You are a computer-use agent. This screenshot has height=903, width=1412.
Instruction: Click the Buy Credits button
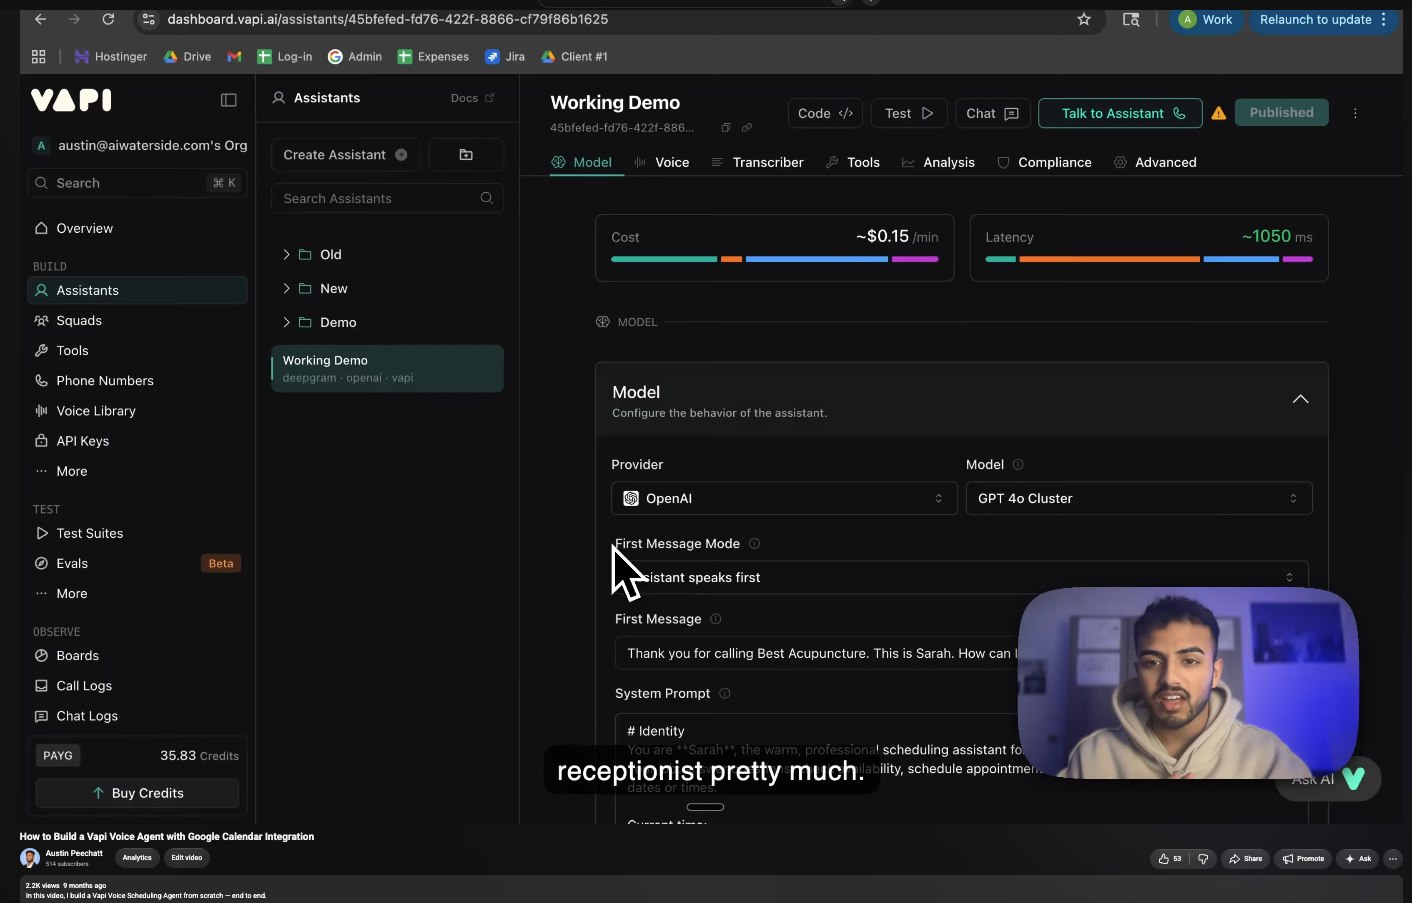tap(137, 793)
